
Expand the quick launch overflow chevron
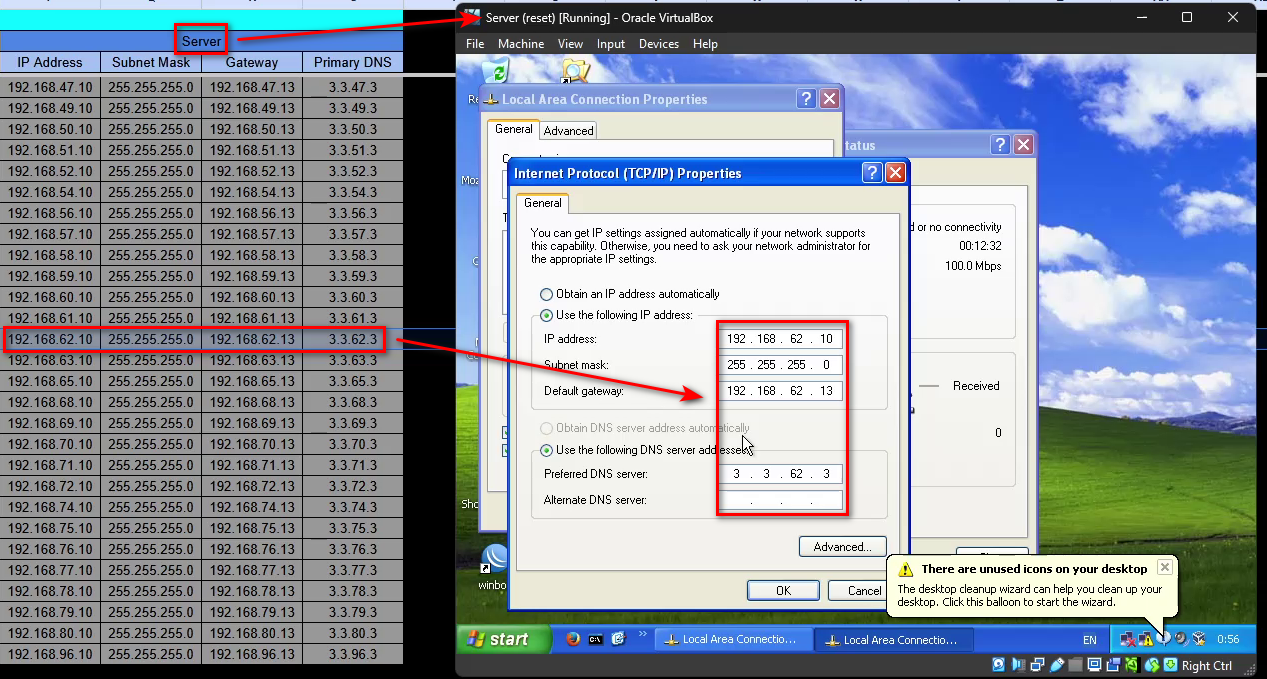[x=642, y=634]
